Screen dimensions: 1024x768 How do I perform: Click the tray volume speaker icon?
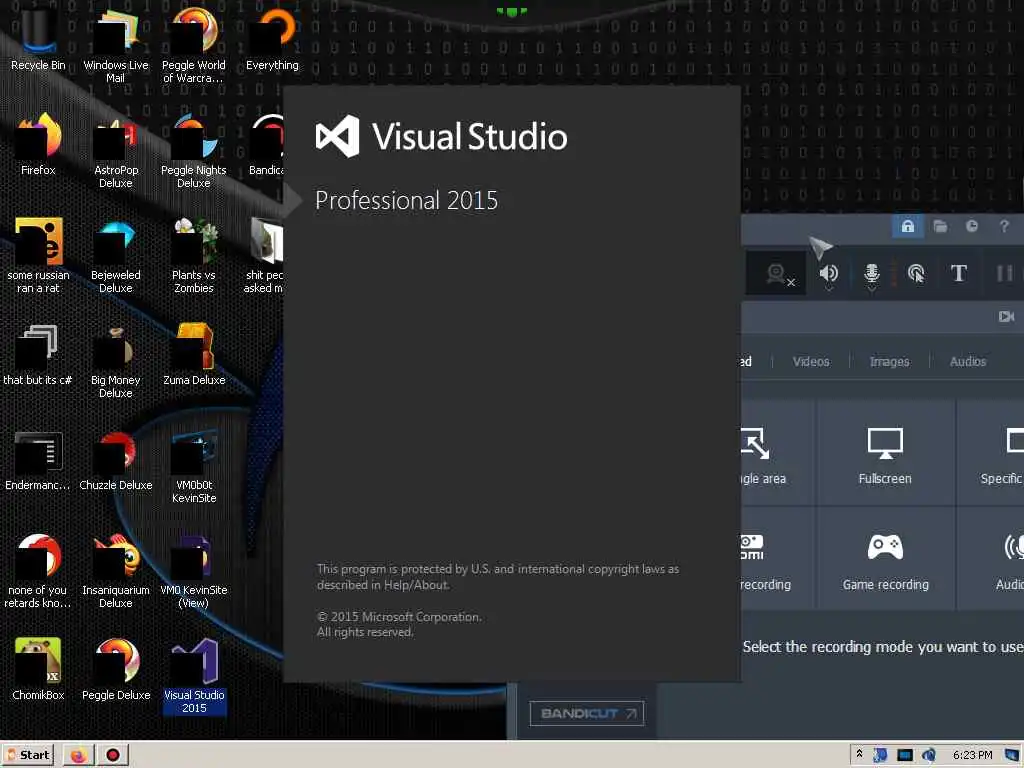tap(928, 755)
